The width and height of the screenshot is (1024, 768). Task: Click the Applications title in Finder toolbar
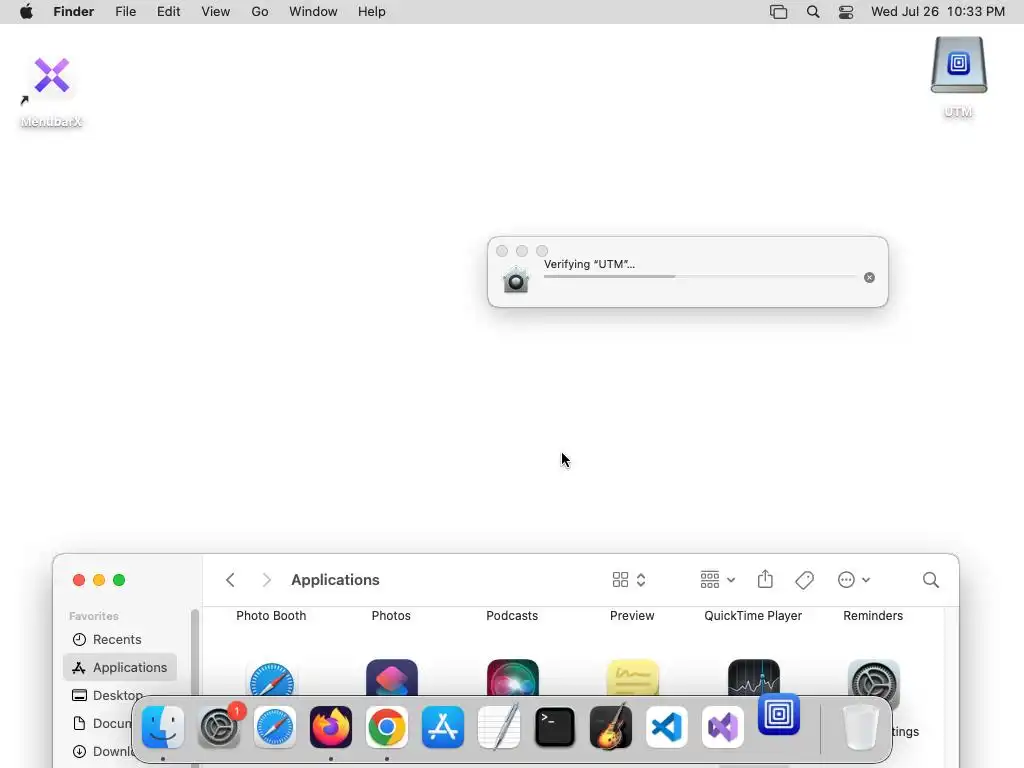click(335, 580)
